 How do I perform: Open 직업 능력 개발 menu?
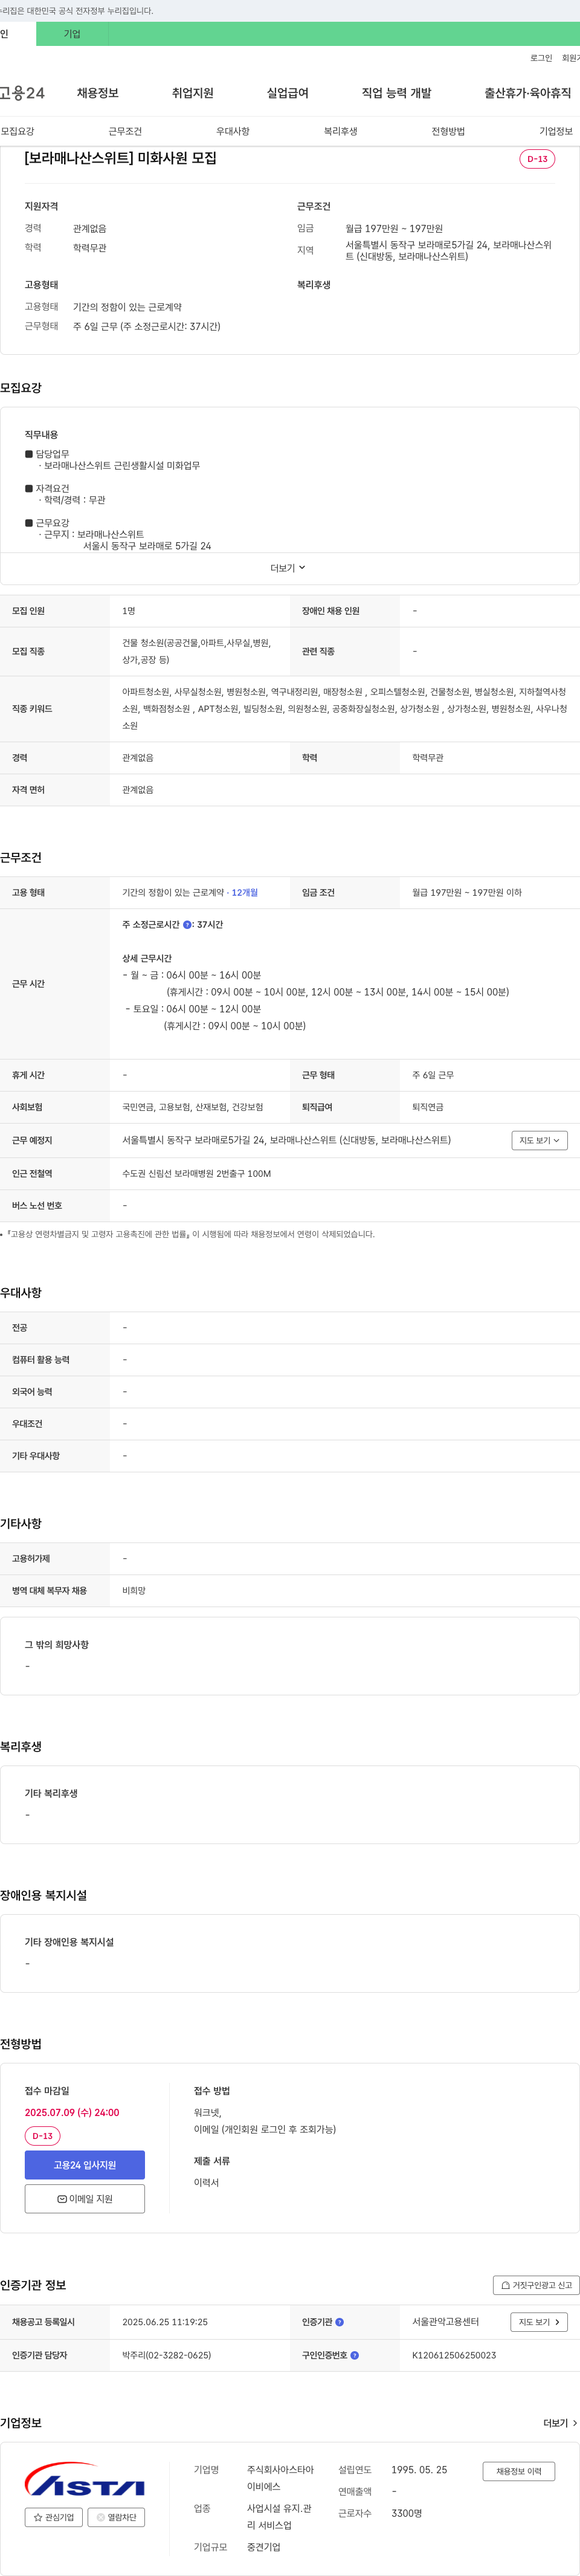pyautogui.click(x=397, y=93)
